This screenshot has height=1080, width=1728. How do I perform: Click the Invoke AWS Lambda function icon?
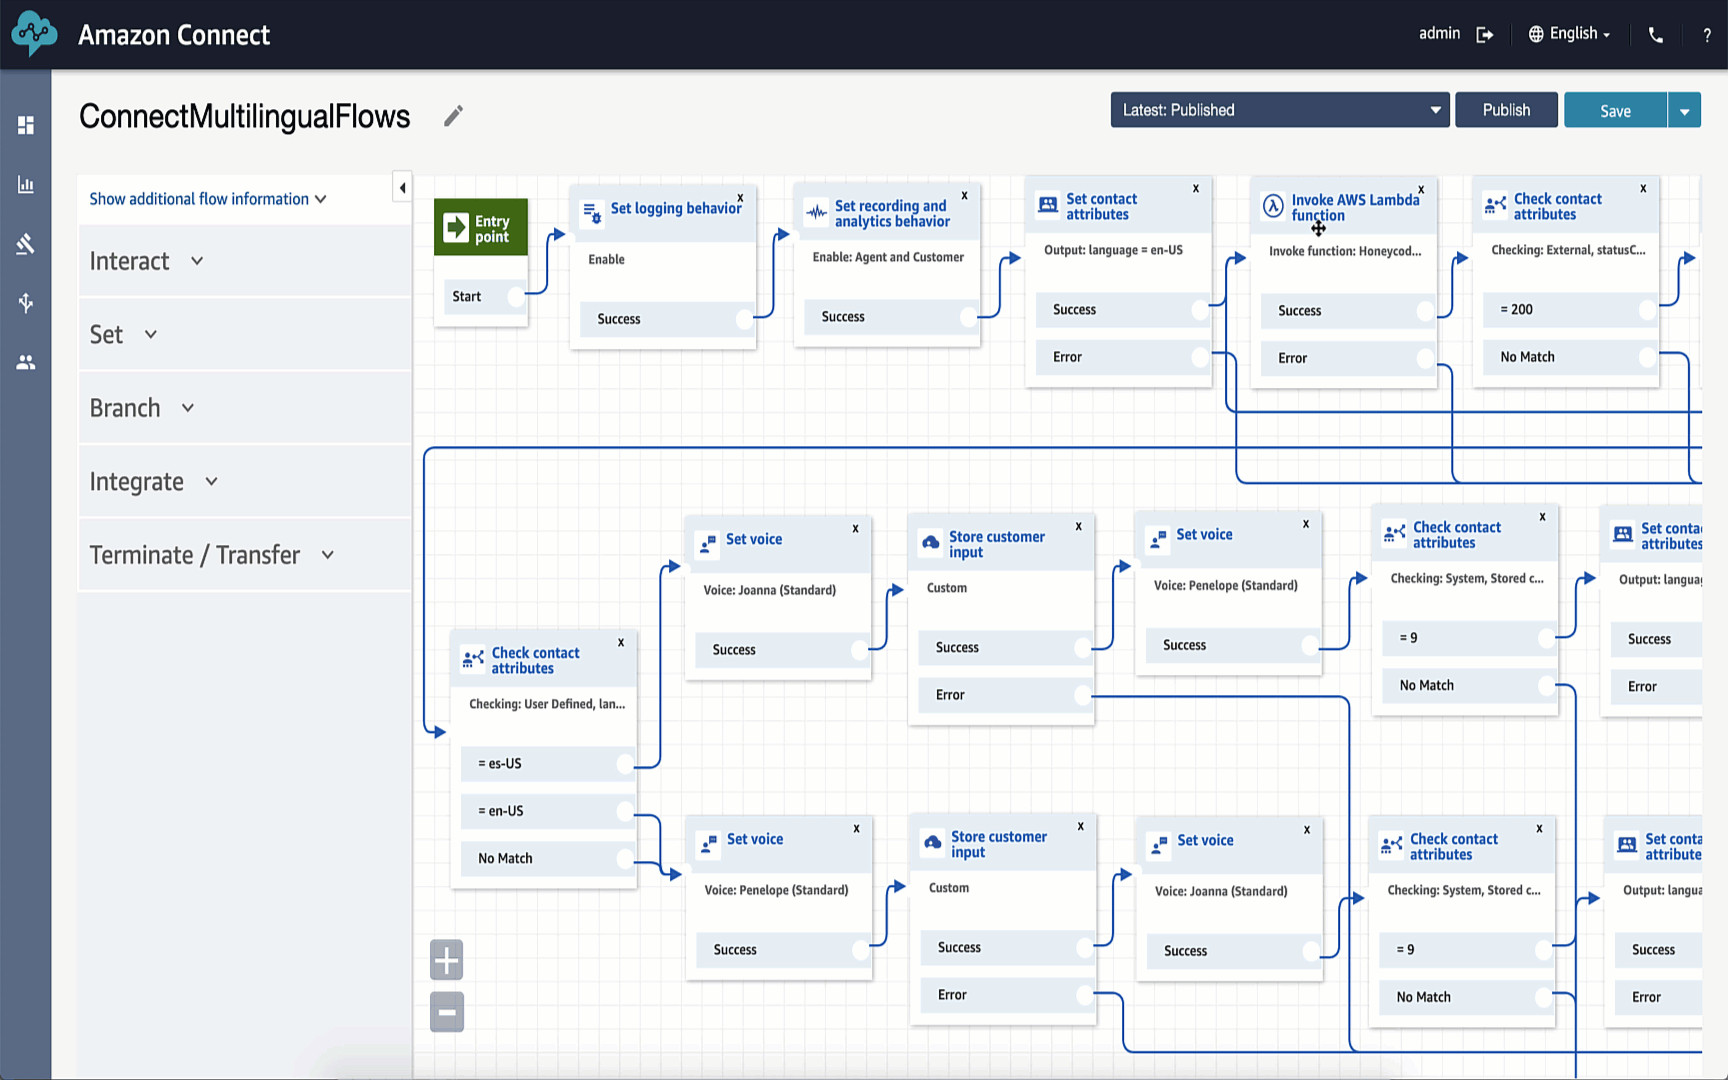tap(1273, 206)
